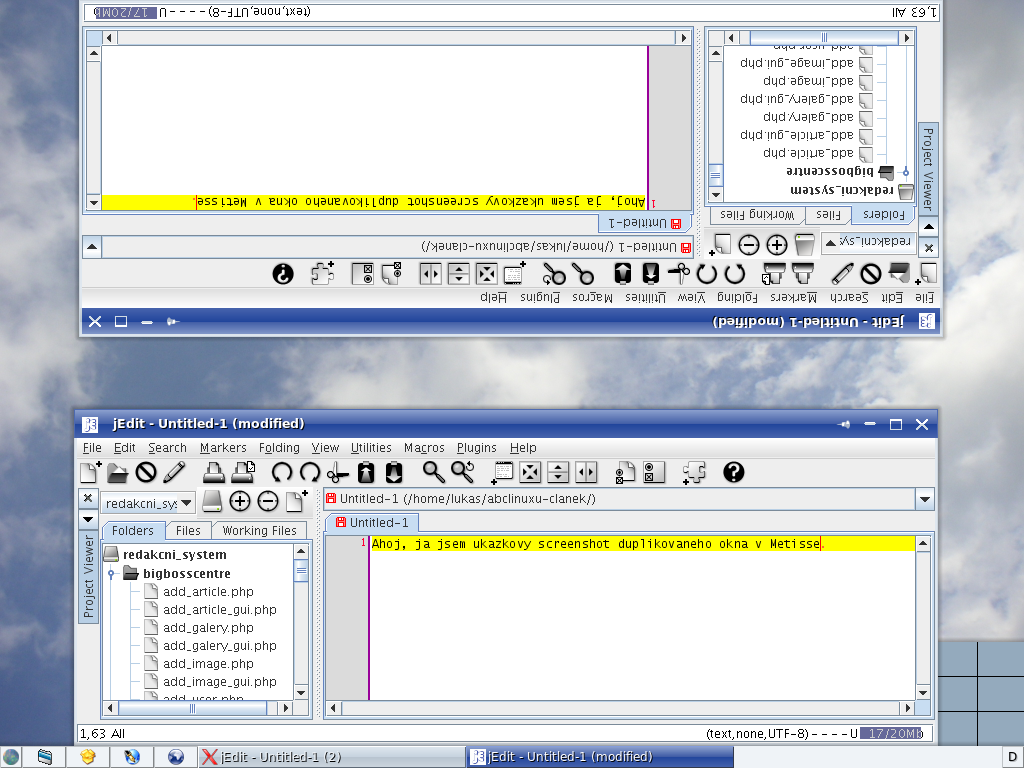Toggle vertical Project Viewer tab in upside-down jEdit
1024x768 pixels.
click(x=928, y=168)
